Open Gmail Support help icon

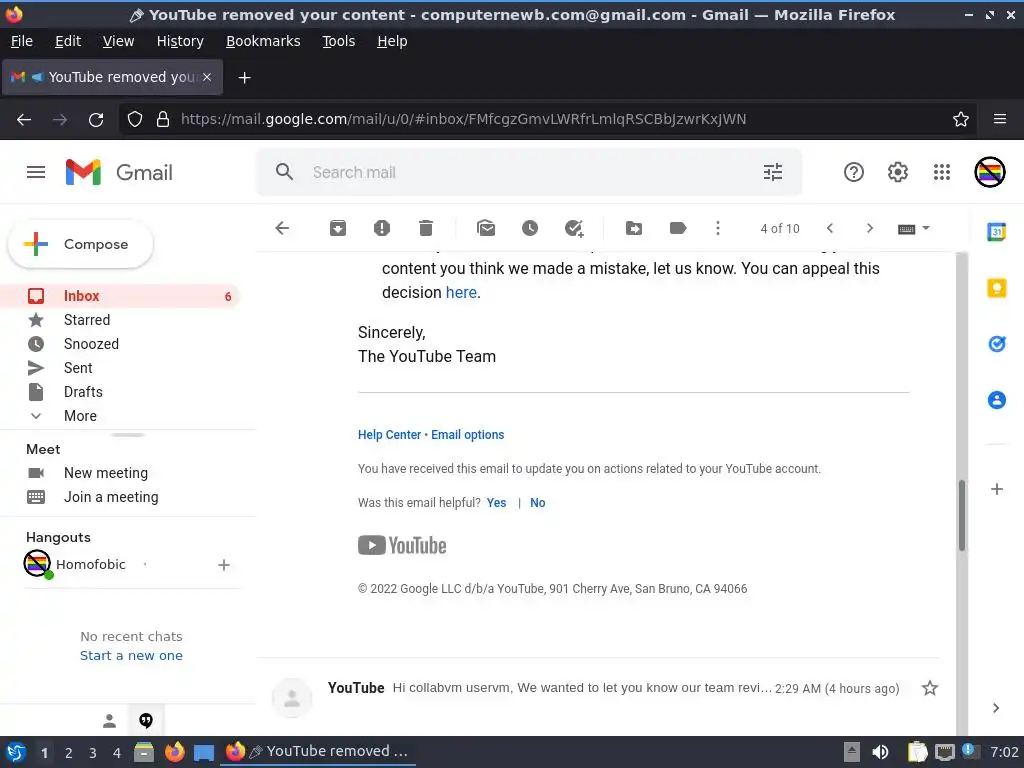(x=854, y=172)
